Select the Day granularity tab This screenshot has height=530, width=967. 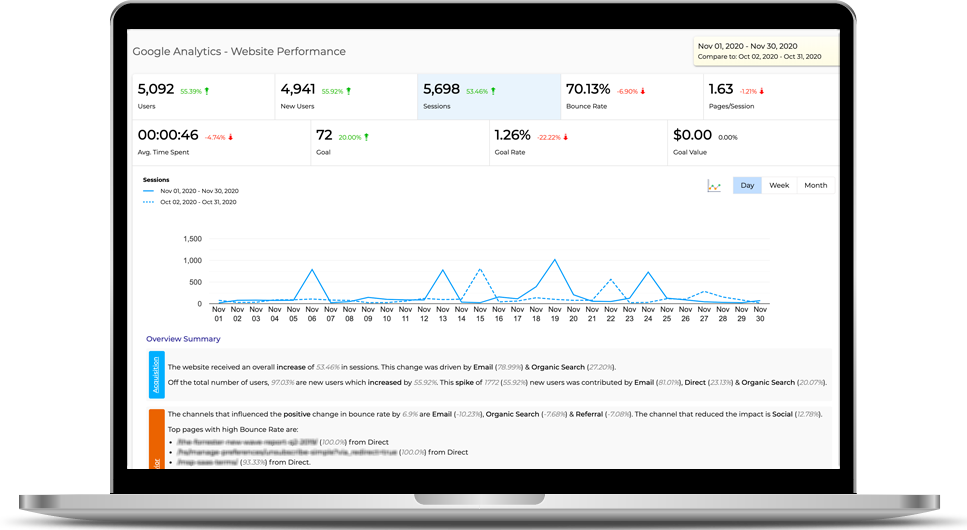click(747, 185)
